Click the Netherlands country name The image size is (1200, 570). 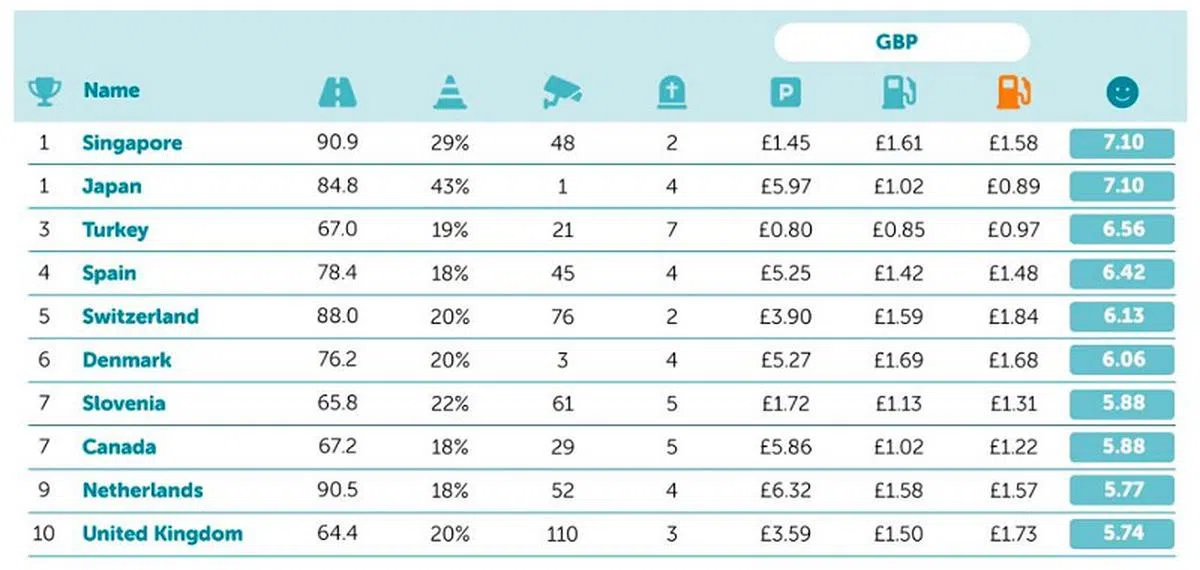tap(142, 490)
